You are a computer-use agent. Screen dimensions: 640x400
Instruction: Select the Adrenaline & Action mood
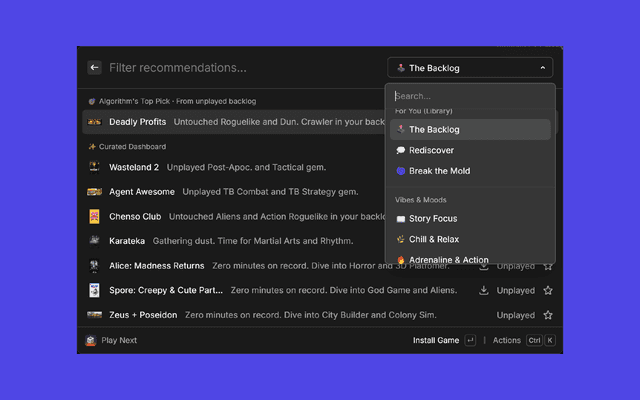(x=470, y=259)
